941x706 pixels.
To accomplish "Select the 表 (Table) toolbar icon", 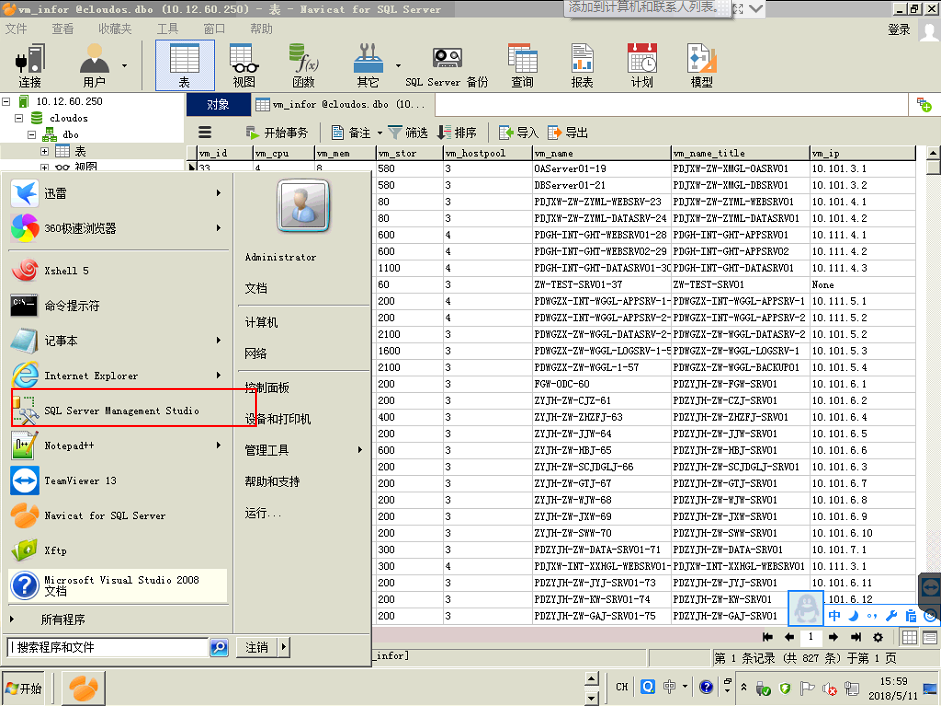I will point(184,65).
